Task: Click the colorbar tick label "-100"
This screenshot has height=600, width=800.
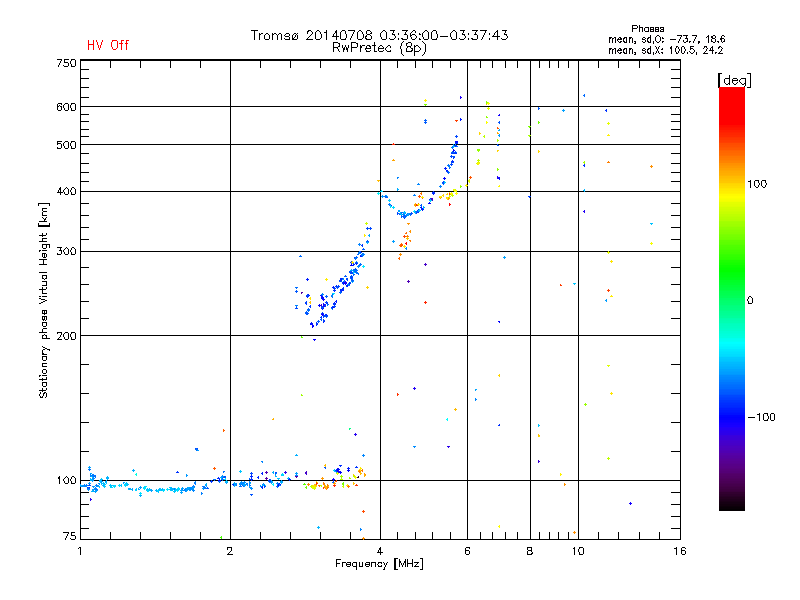Action: [761, 417]
